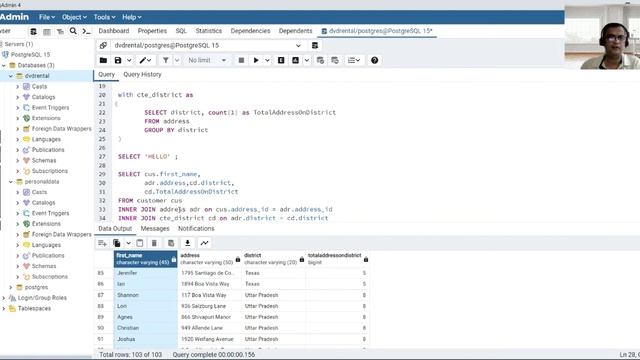Open the Macros list dropdown
Viewport: 640px width, 360px height.
click(354, 60)
